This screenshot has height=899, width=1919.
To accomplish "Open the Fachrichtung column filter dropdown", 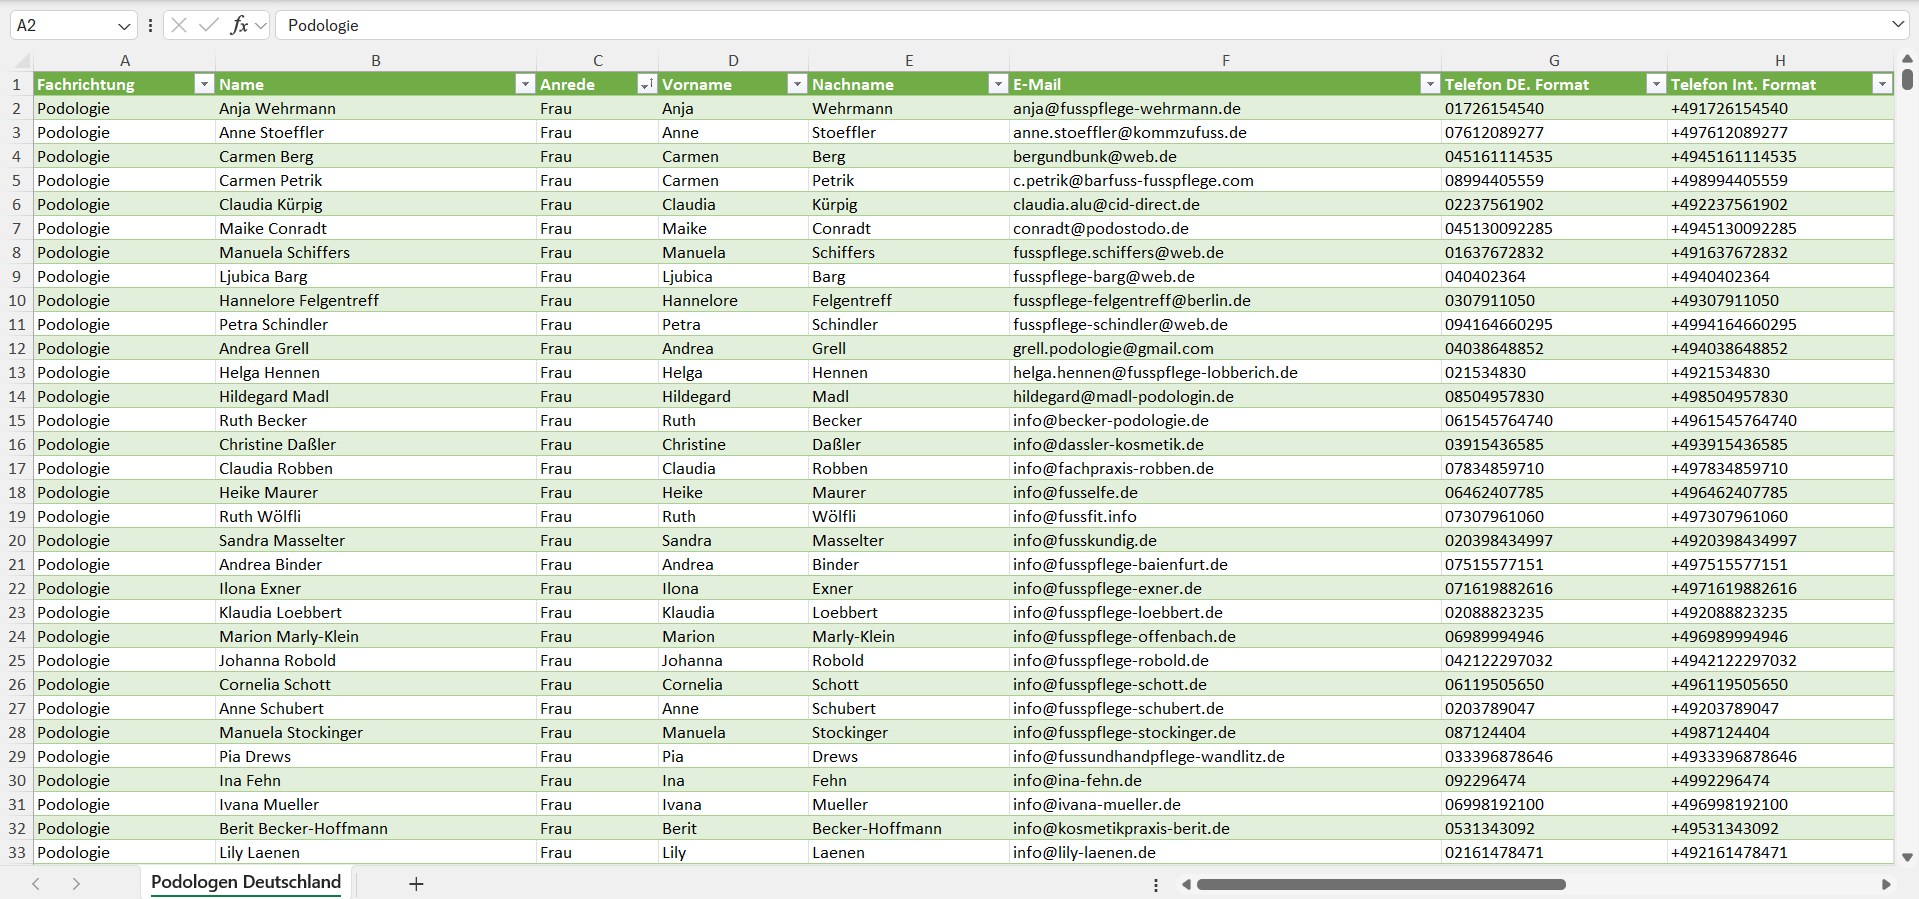I will pos(204,84).
